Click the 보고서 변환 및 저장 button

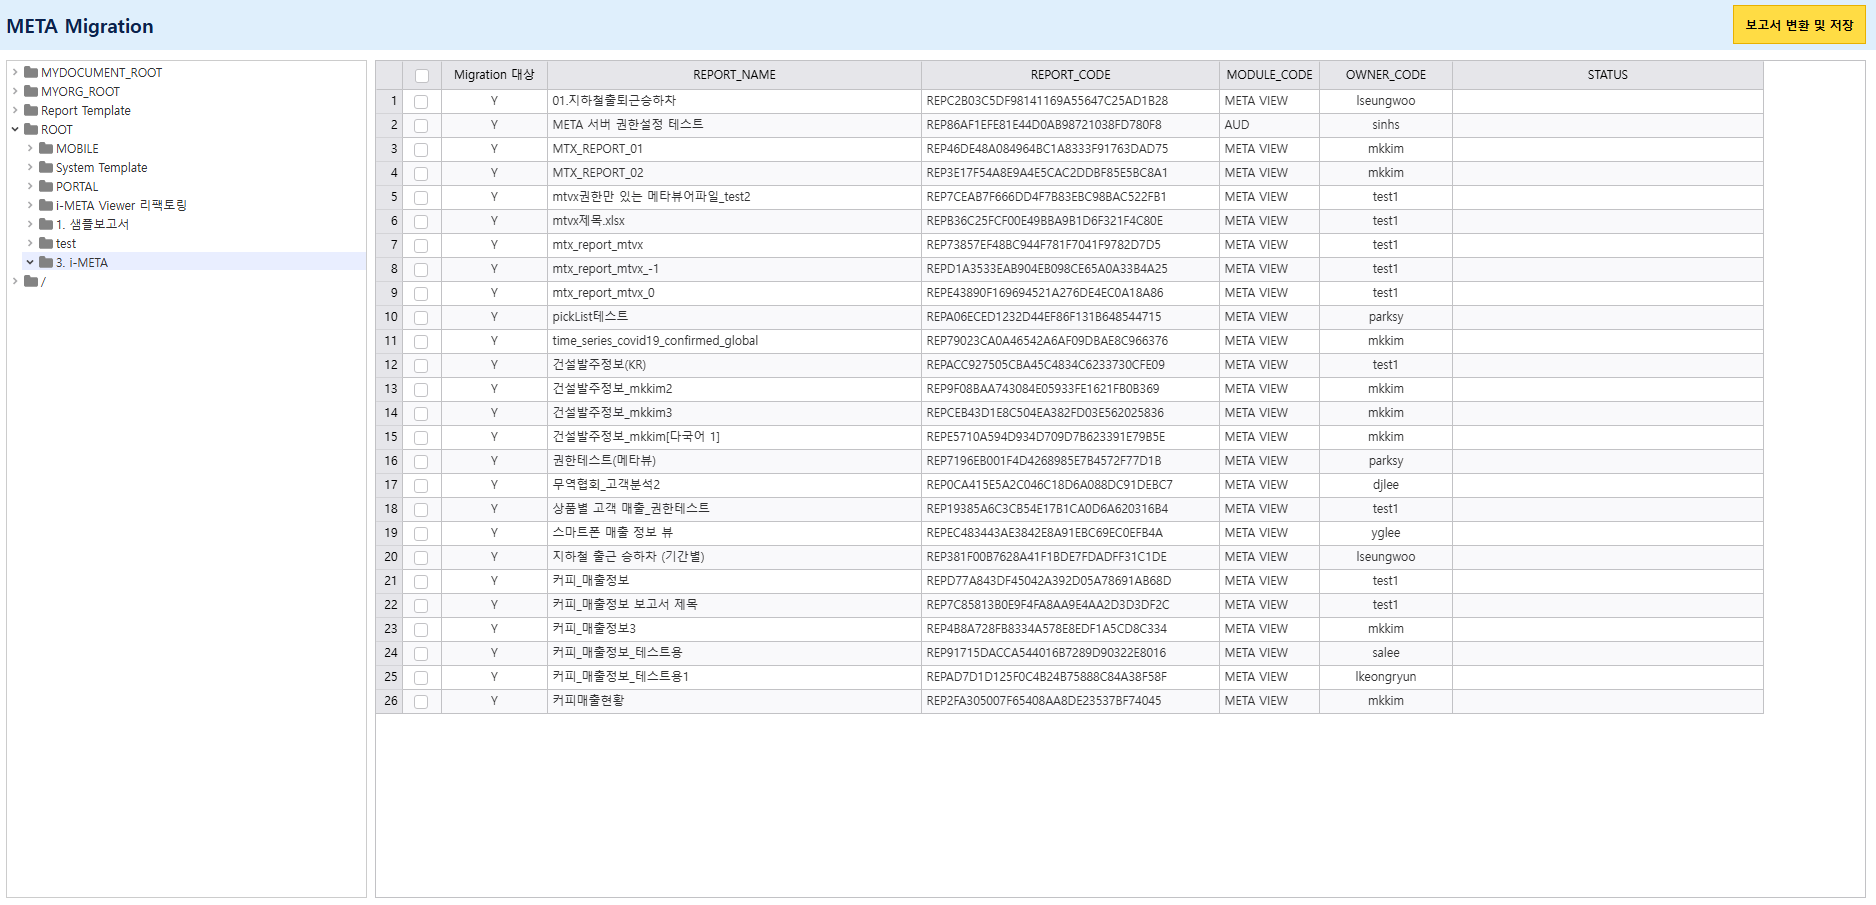(1798, 25)
